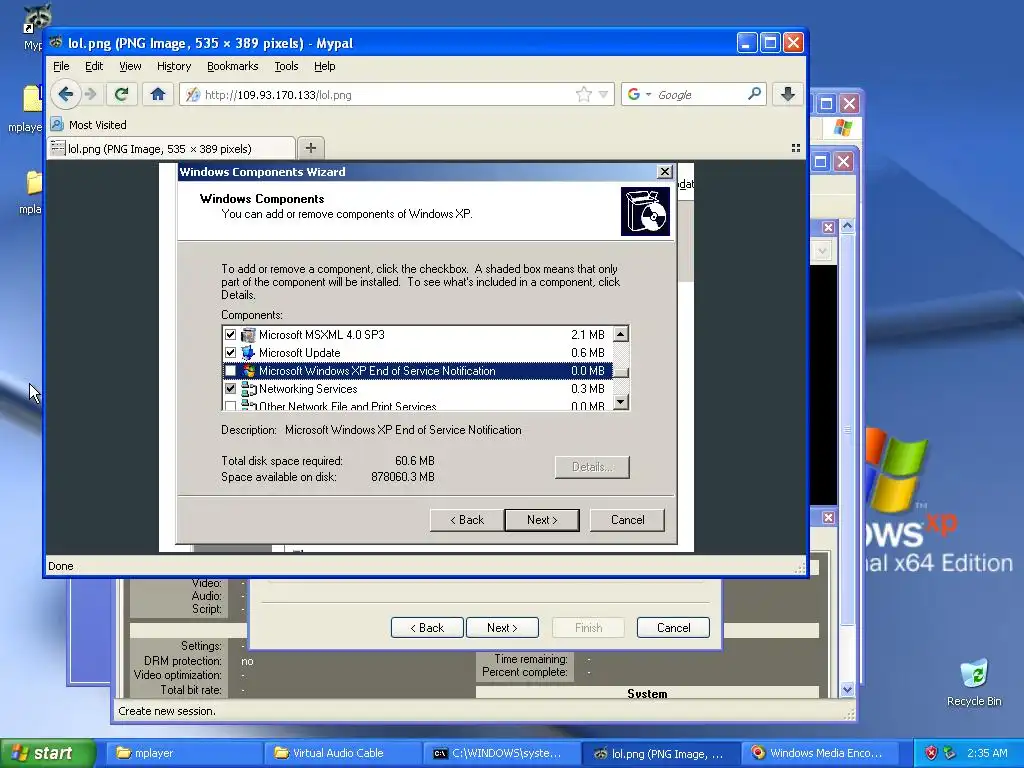This screenshot has height=768, width=1024.
Task: Click the Networking Services list icon
Action: point(248,389)
